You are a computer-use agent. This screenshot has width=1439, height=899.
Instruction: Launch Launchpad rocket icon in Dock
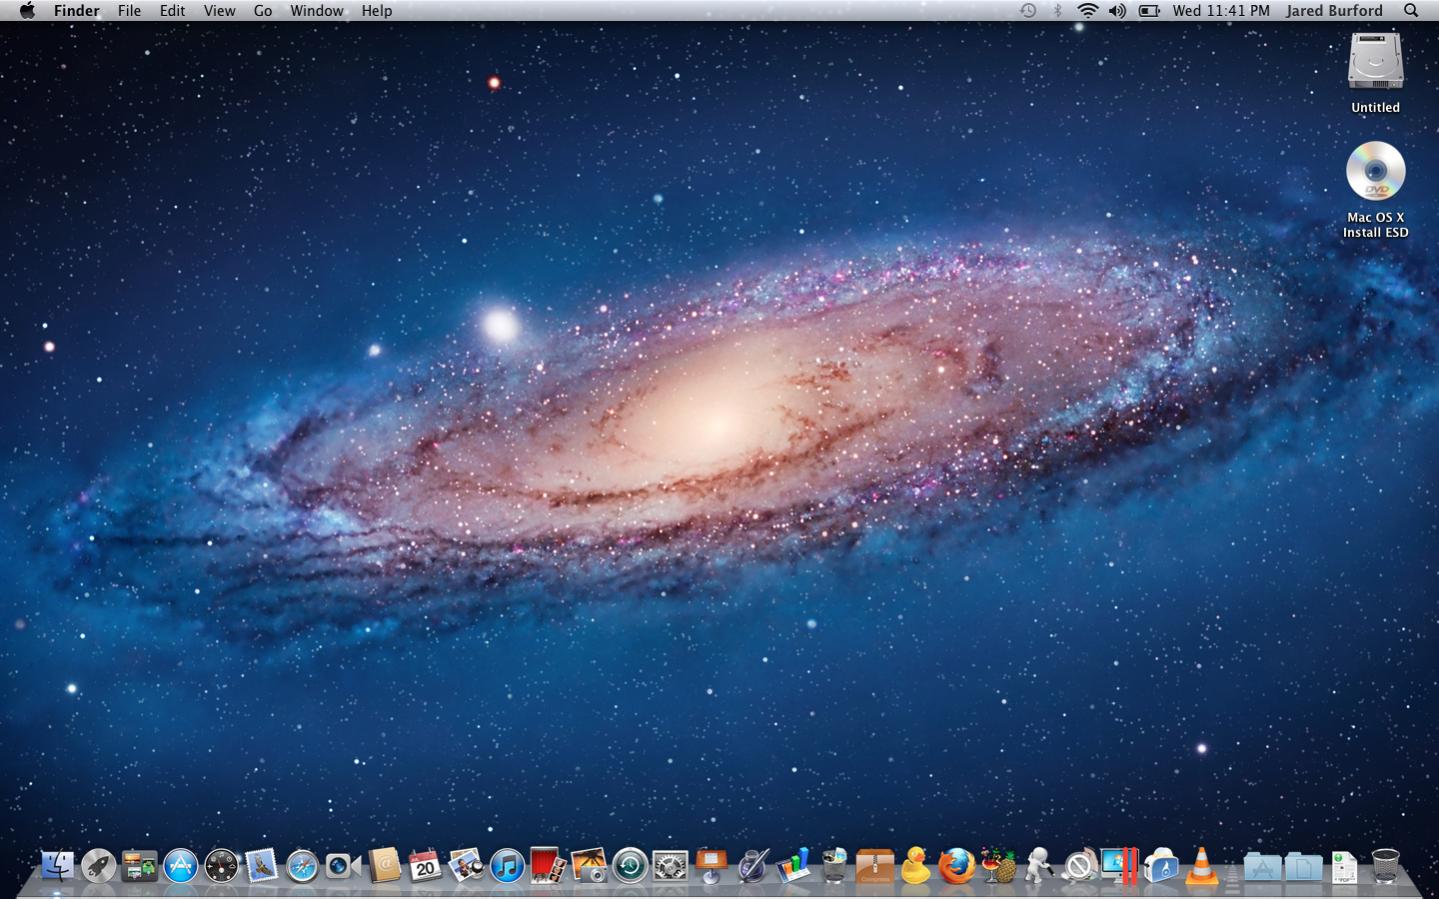coord(98,865)
